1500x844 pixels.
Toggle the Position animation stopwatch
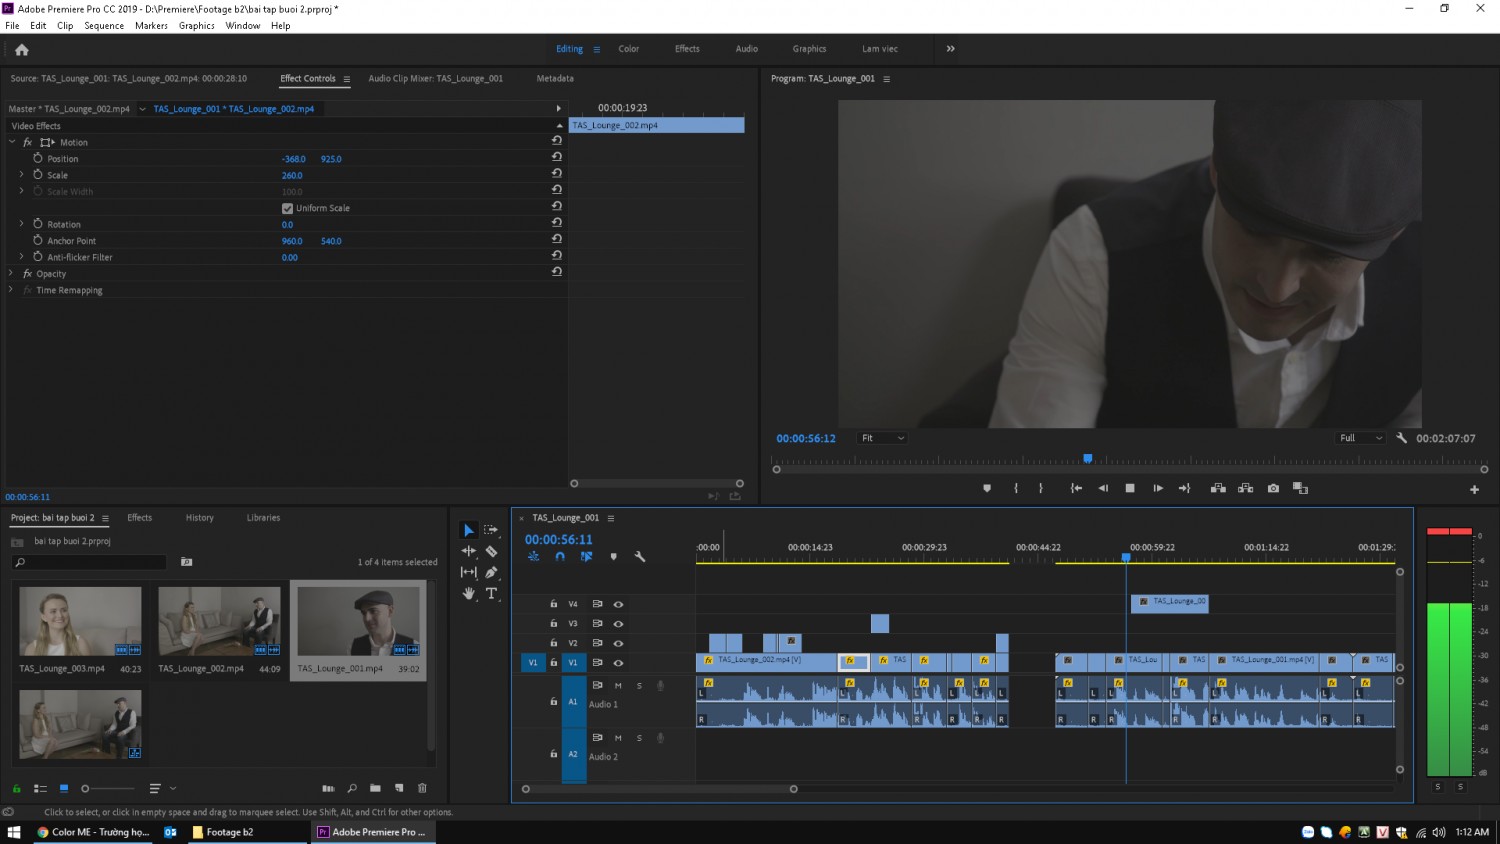[x=38, y=158]
